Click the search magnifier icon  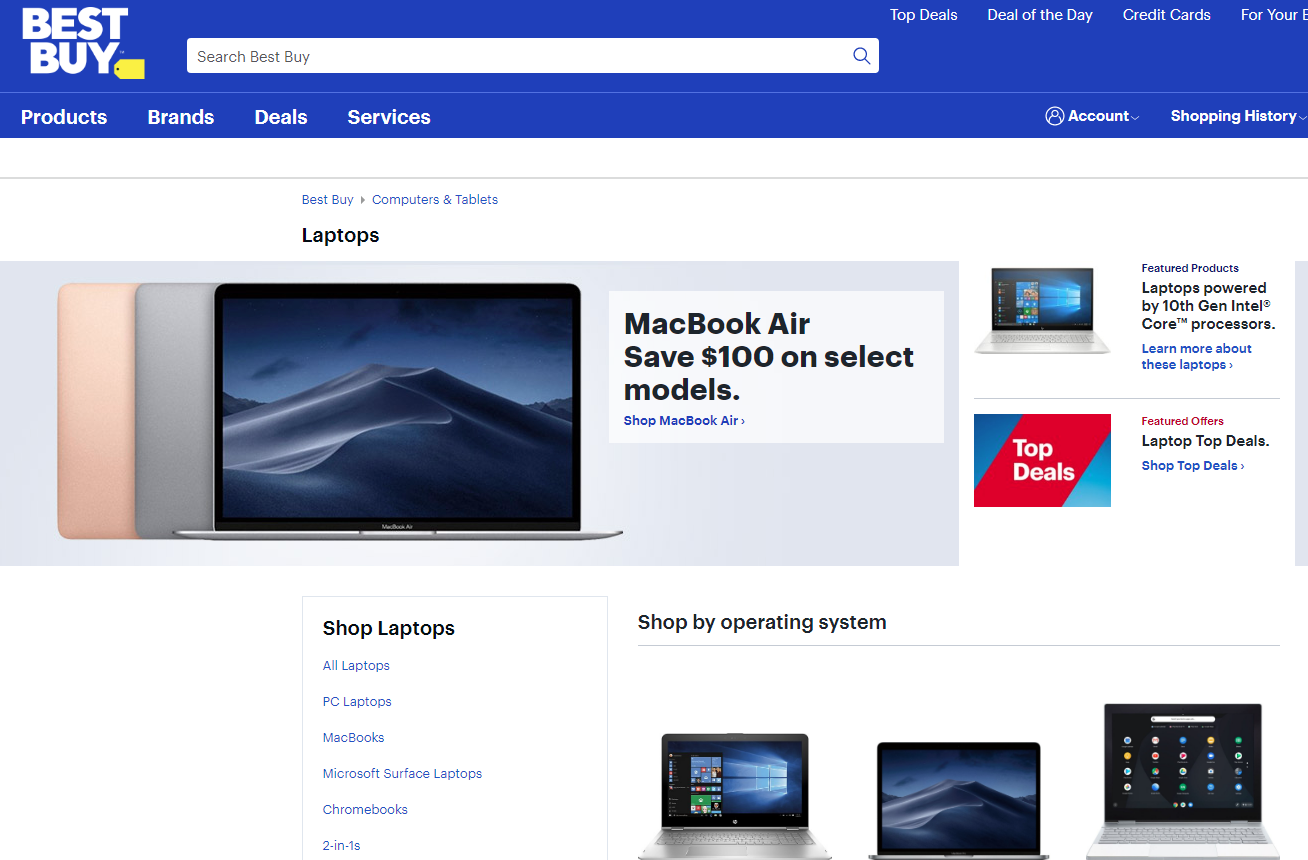pos(861,56)
